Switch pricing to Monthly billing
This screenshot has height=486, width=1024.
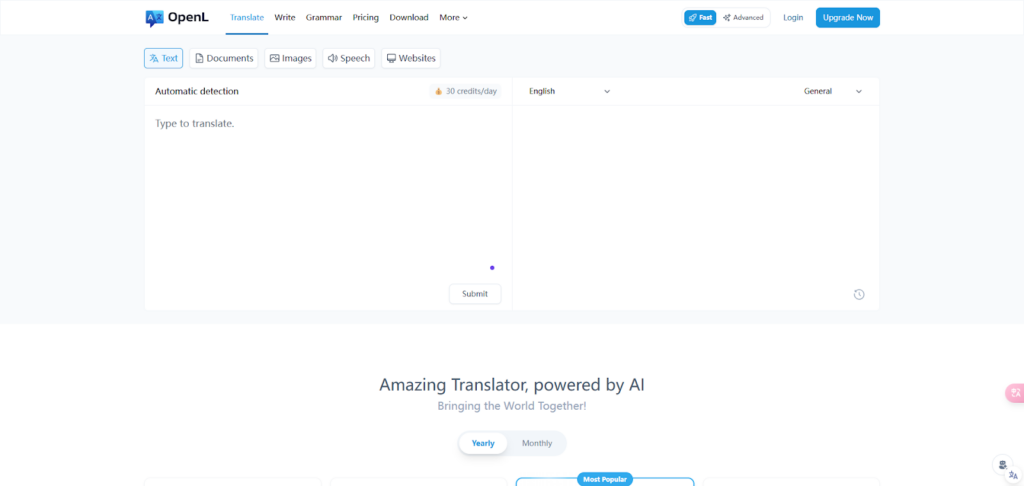[537, 443]
